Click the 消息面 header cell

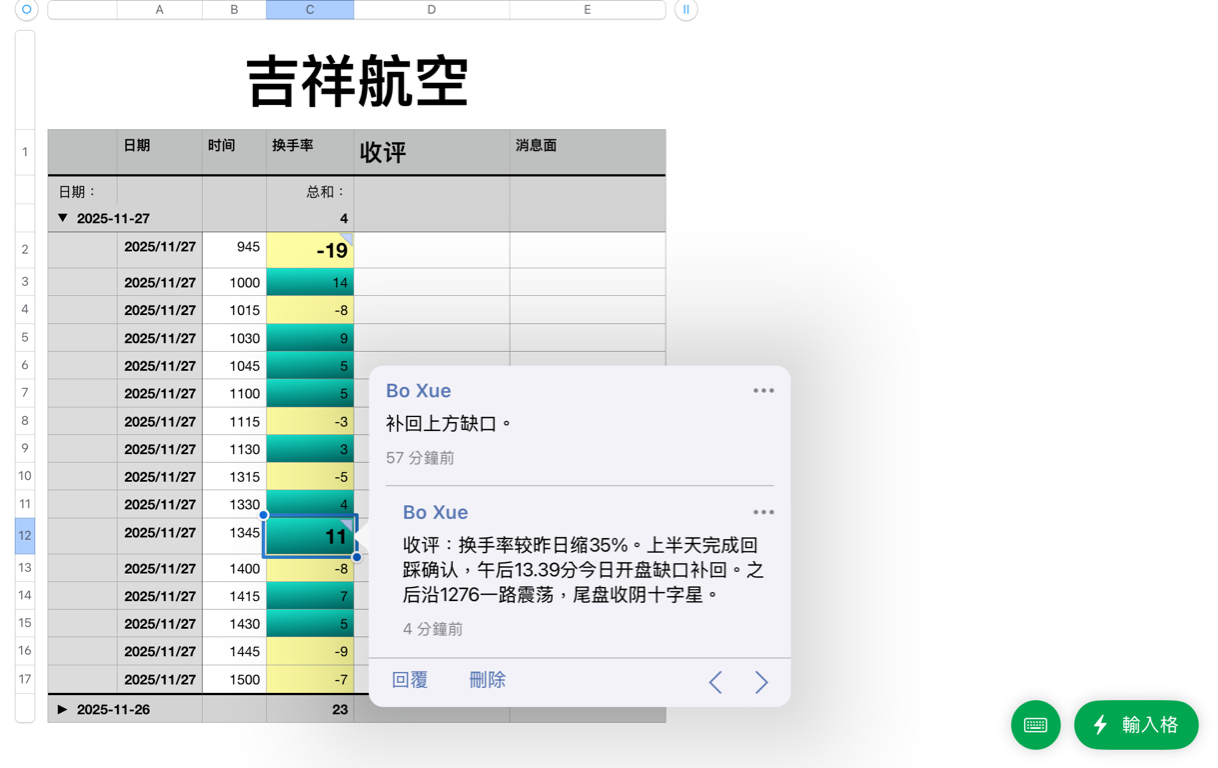pos(587,152)
